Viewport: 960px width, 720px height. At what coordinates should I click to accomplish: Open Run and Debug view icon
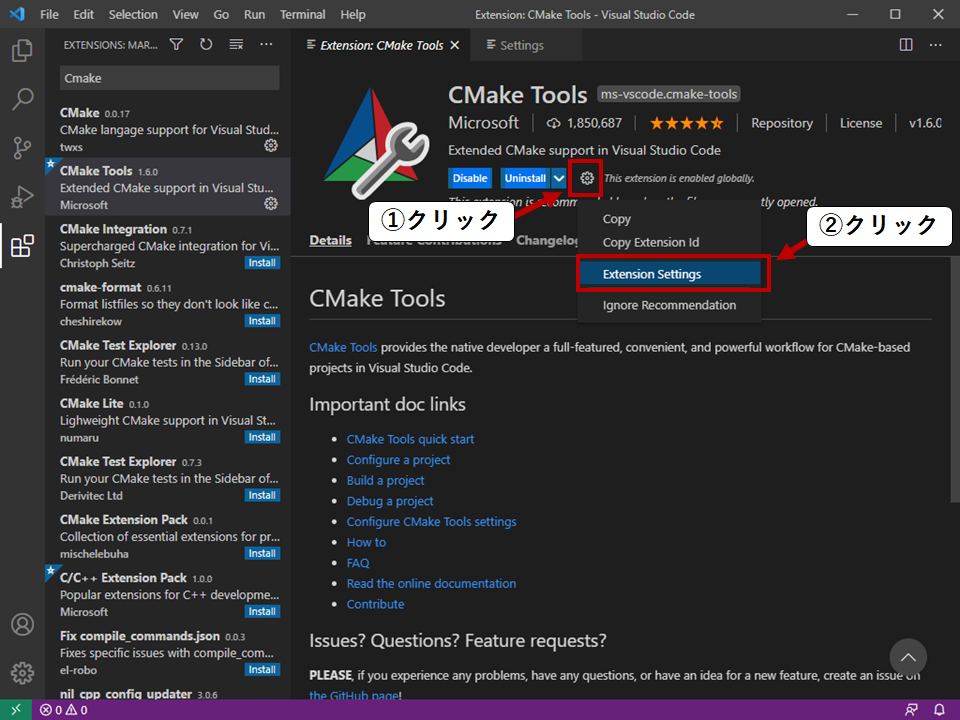[x=22, y=197]
